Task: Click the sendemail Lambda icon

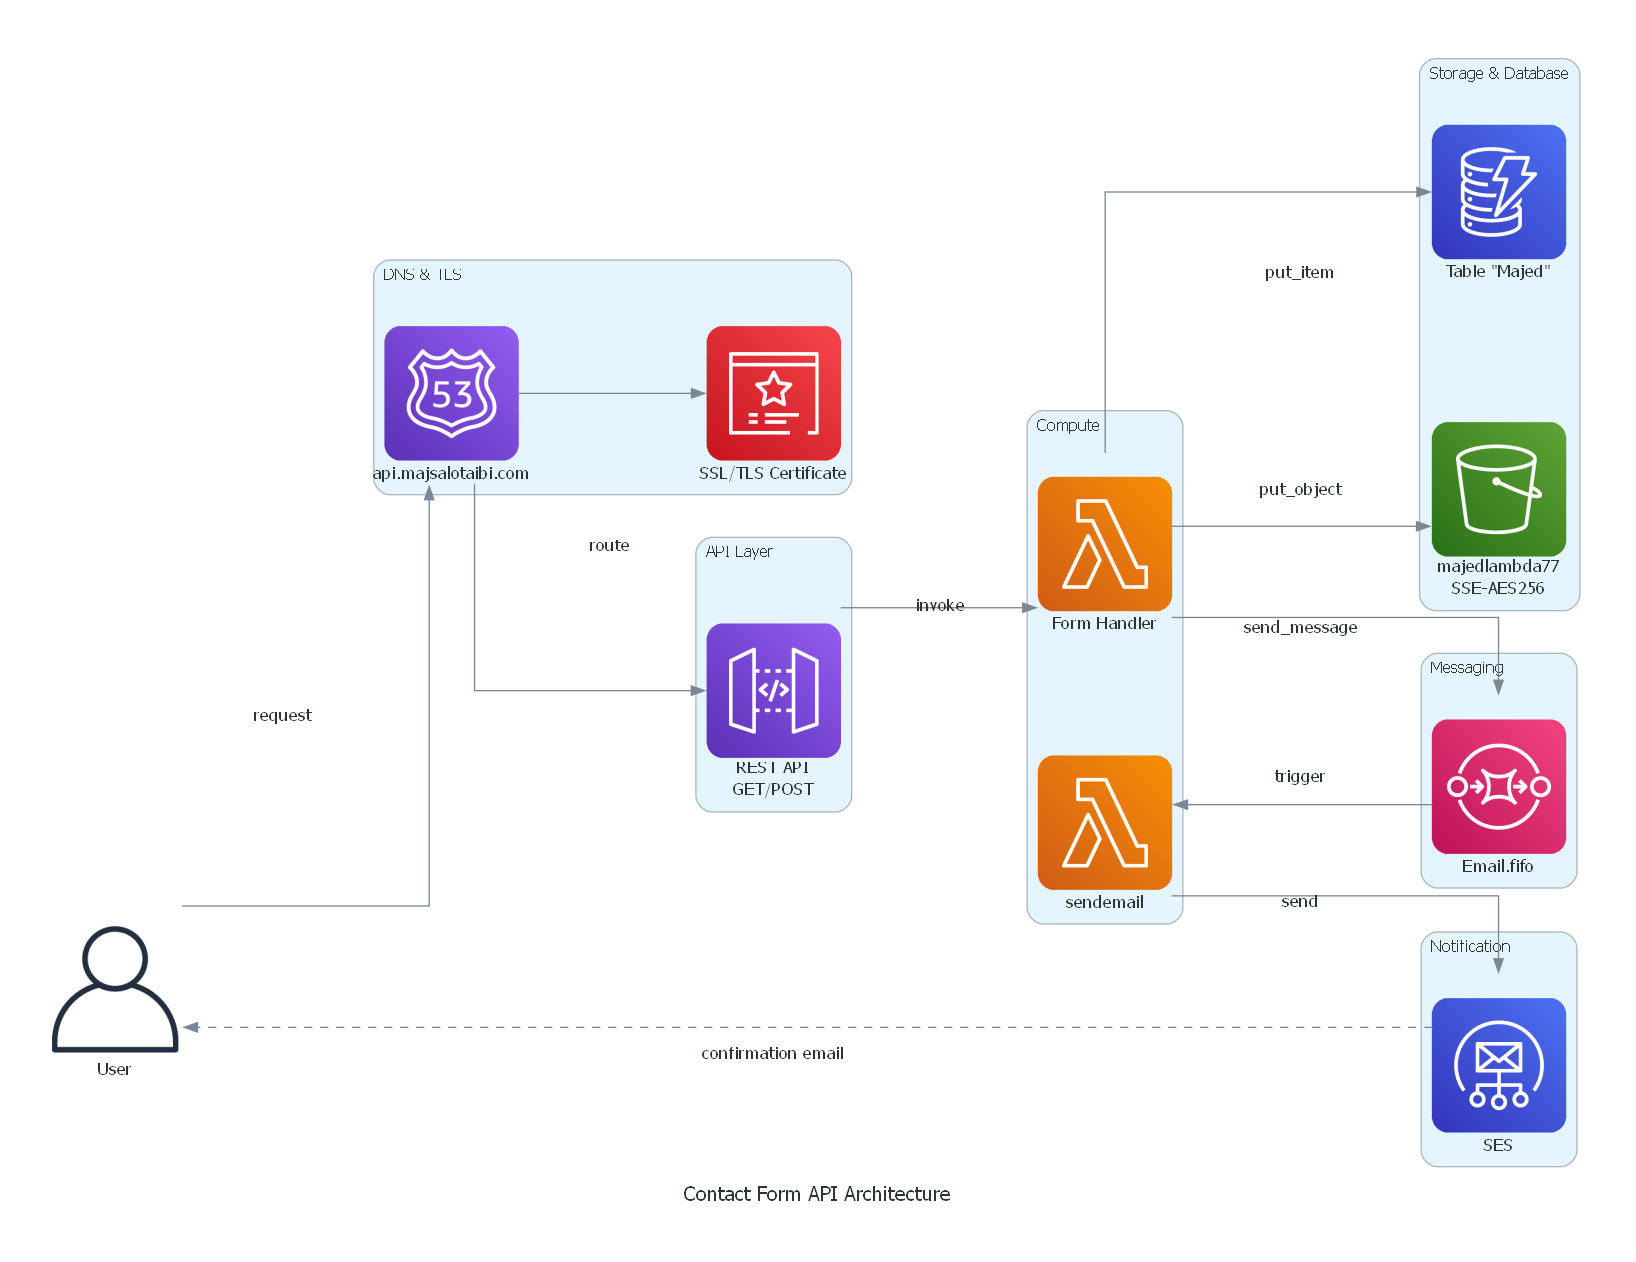Action: [1104, 822]
